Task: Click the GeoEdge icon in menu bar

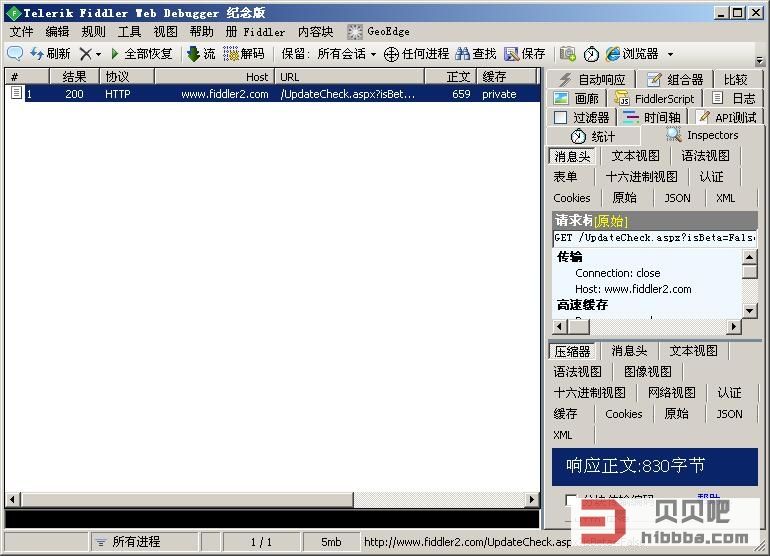Action: pos(355,32)
